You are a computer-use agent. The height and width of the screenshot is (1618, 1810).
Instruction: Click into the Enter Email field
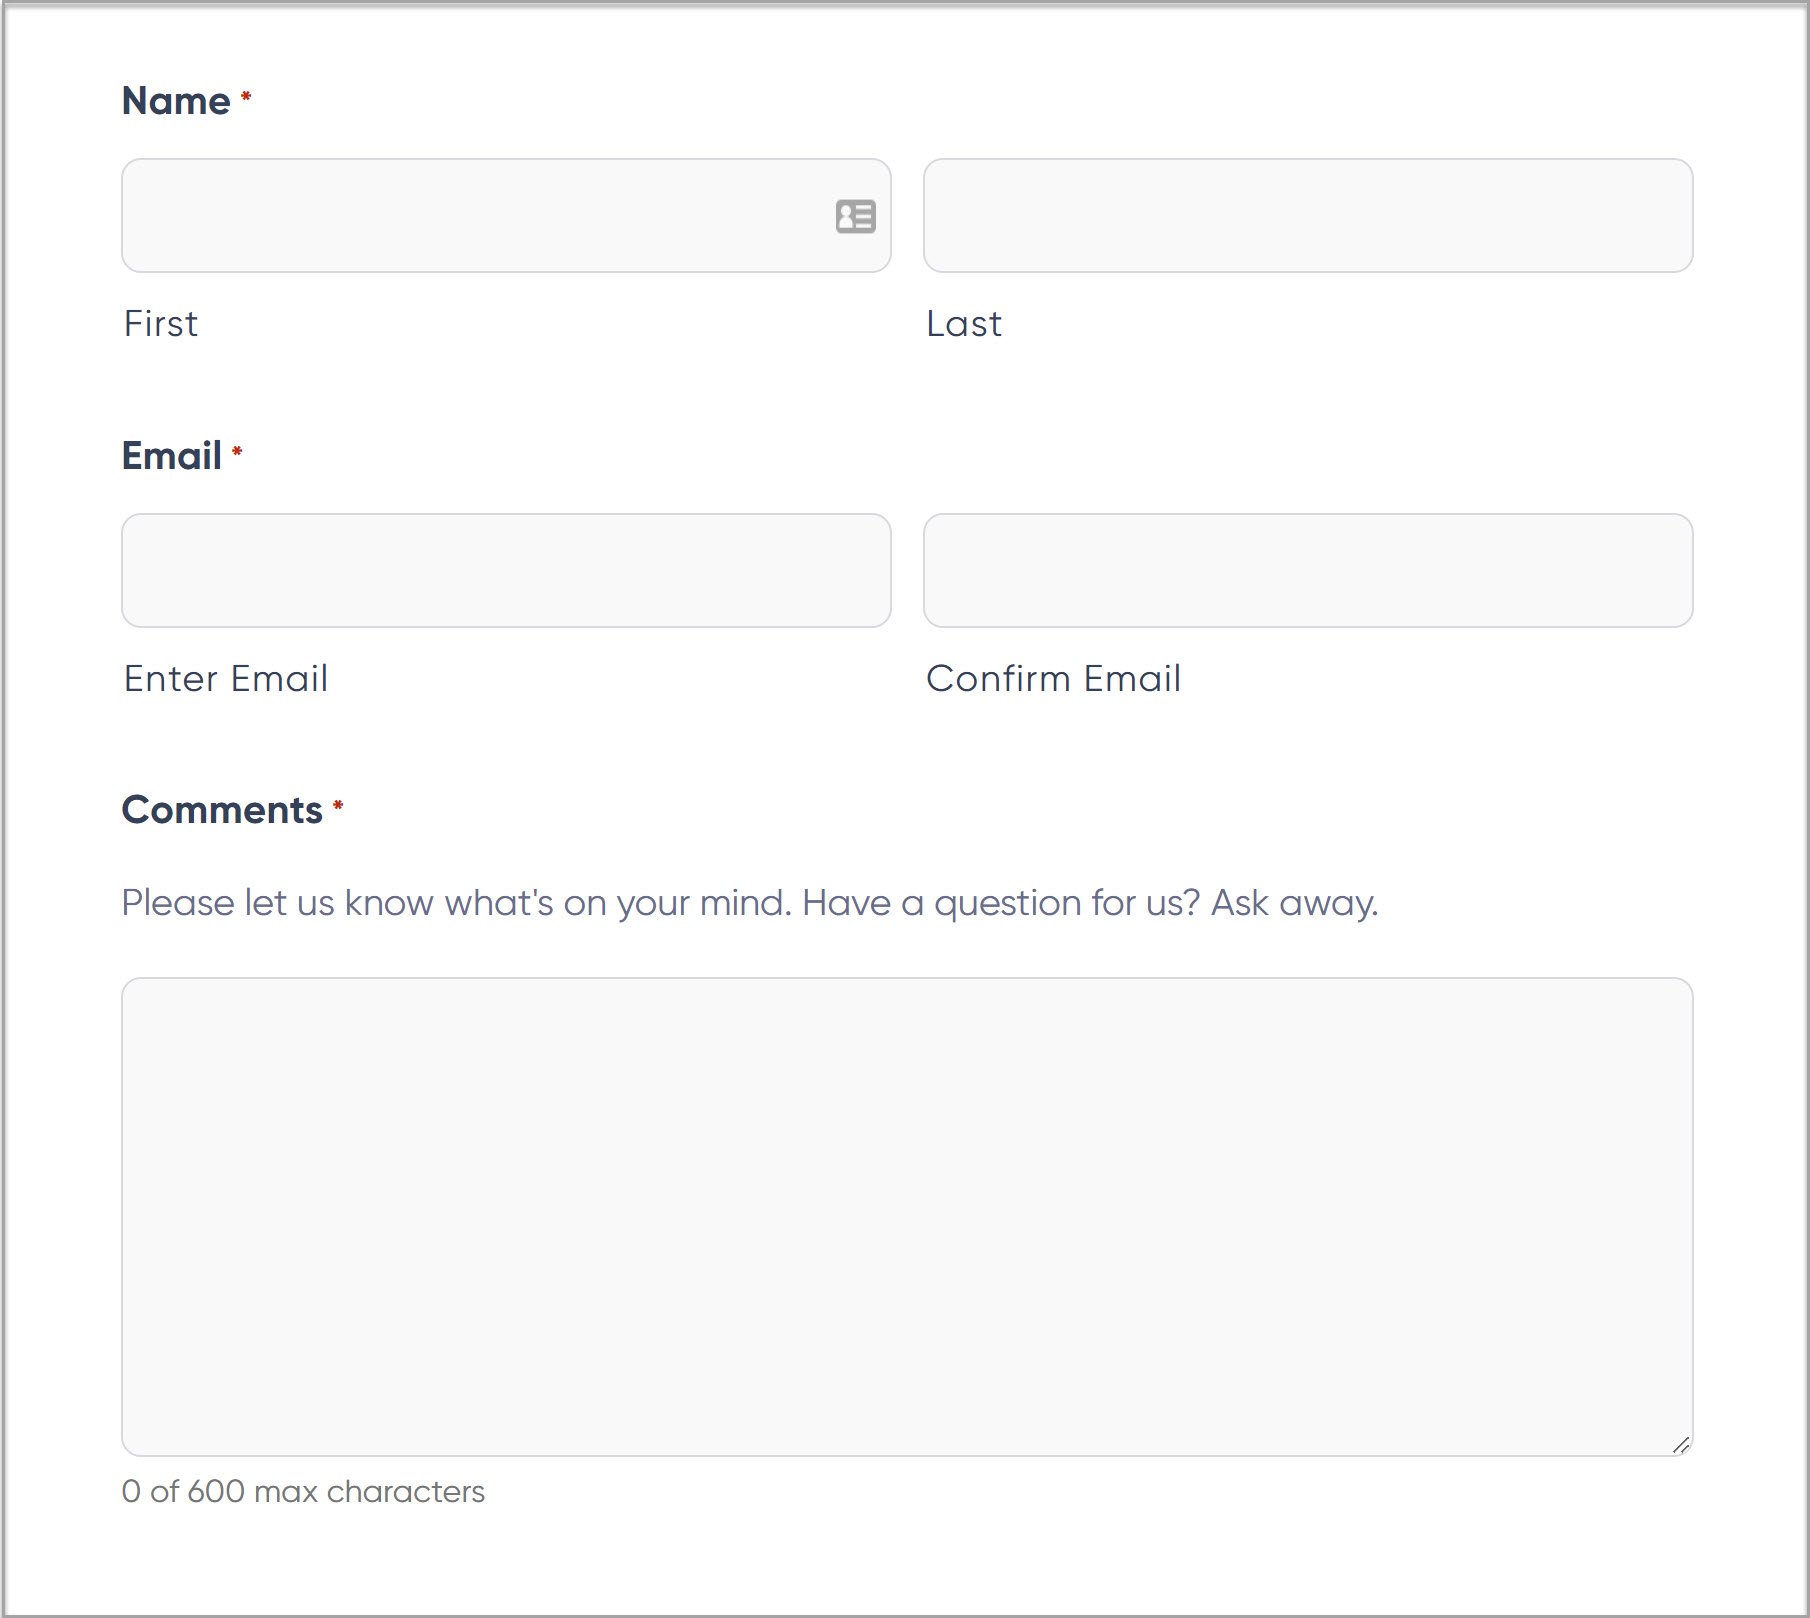[506, 570]
